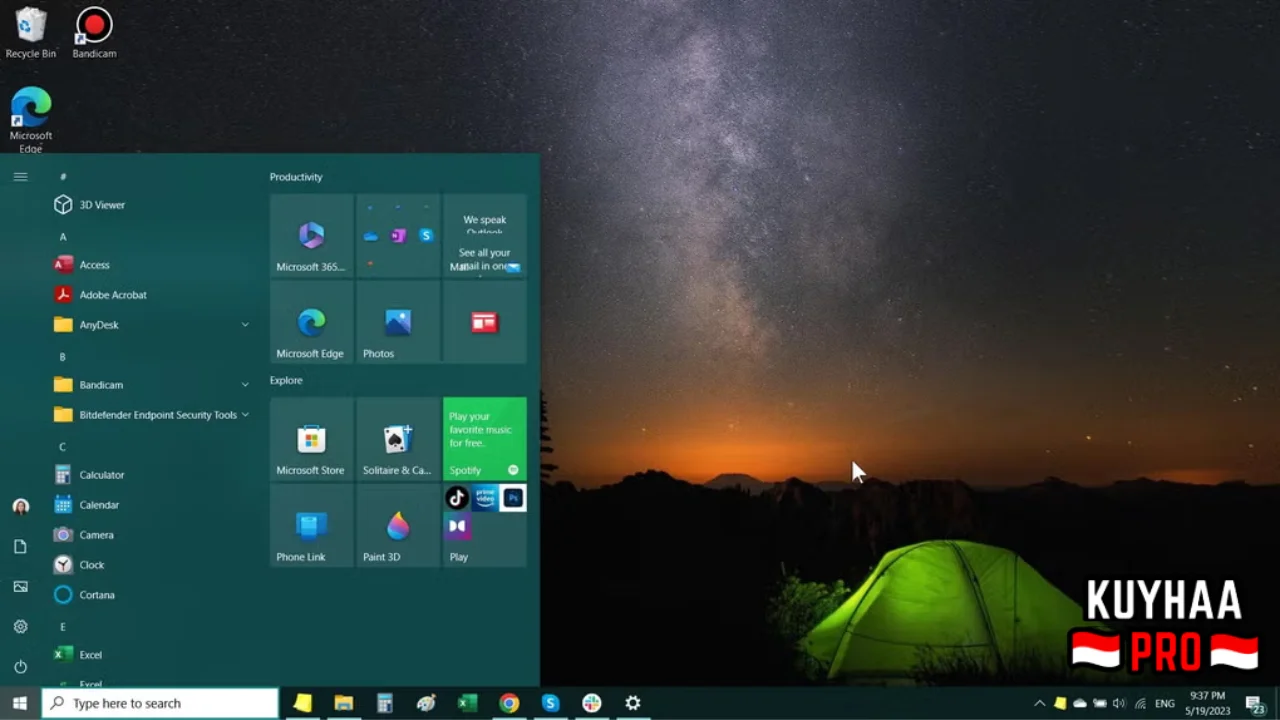Click the letter B heading in app list

(x=63, y=357)
